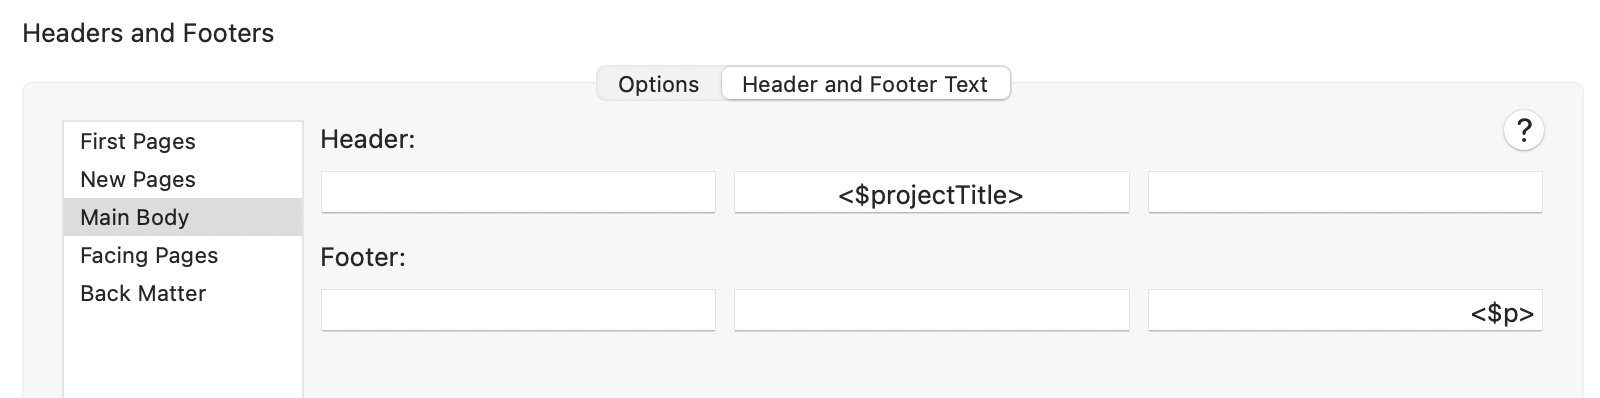1600x398 pixels.
Task: Select the Main Body list entry
Action: click(183, 217)
